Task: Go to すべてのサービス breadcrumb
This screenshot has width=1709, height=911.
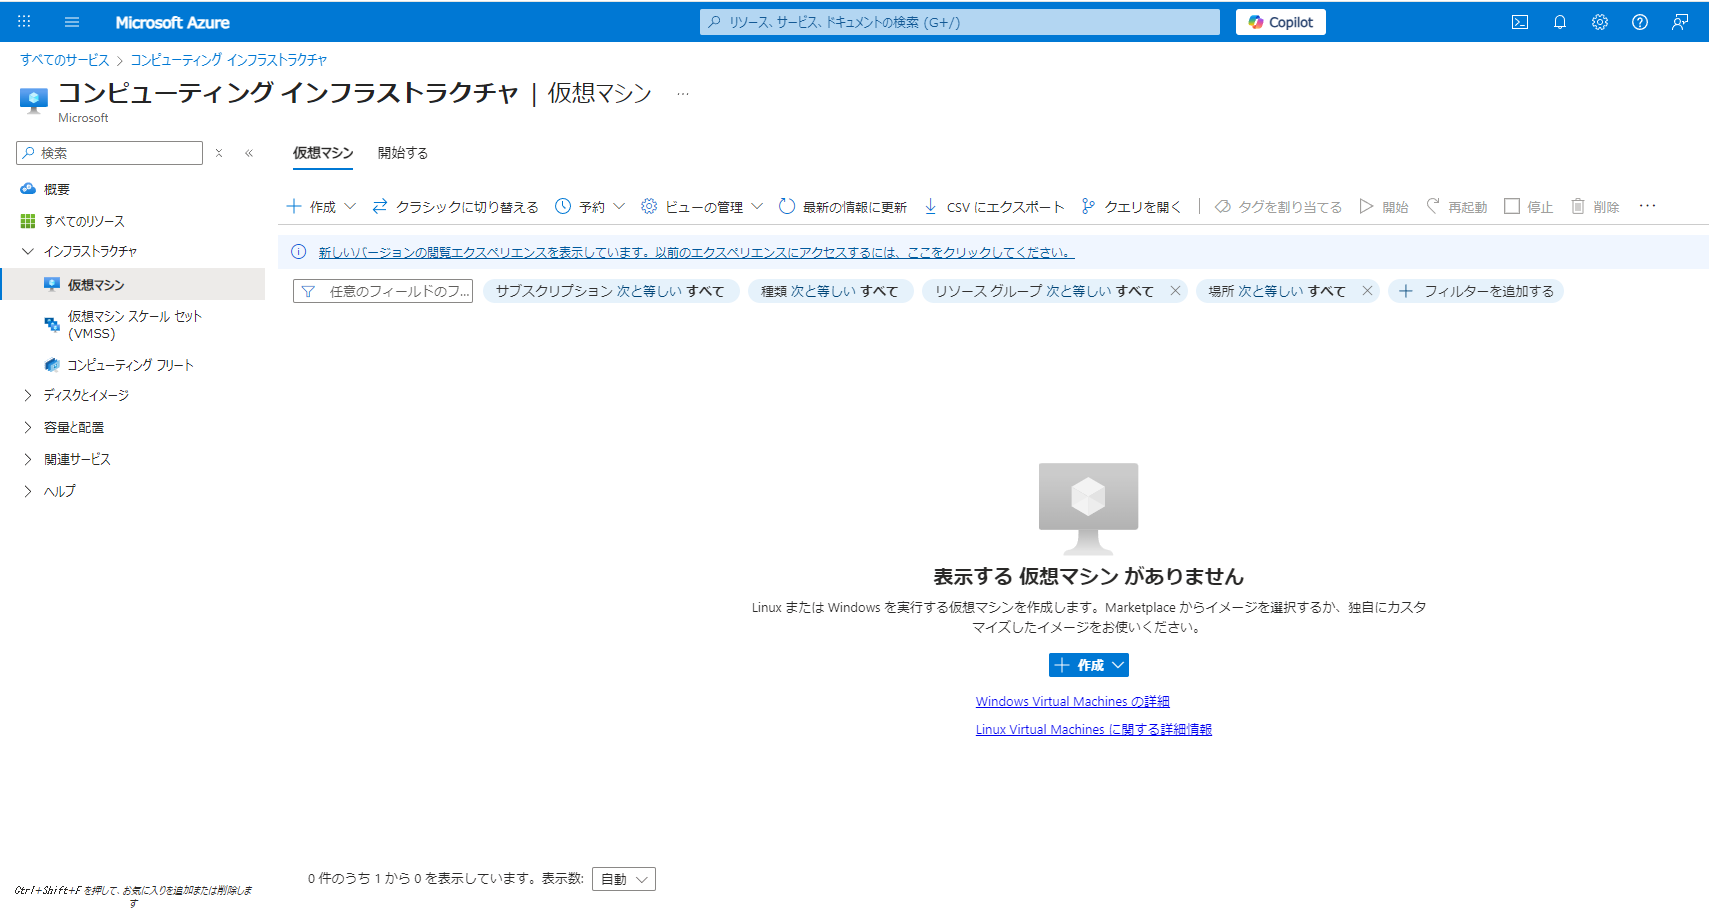Action: 65,60
